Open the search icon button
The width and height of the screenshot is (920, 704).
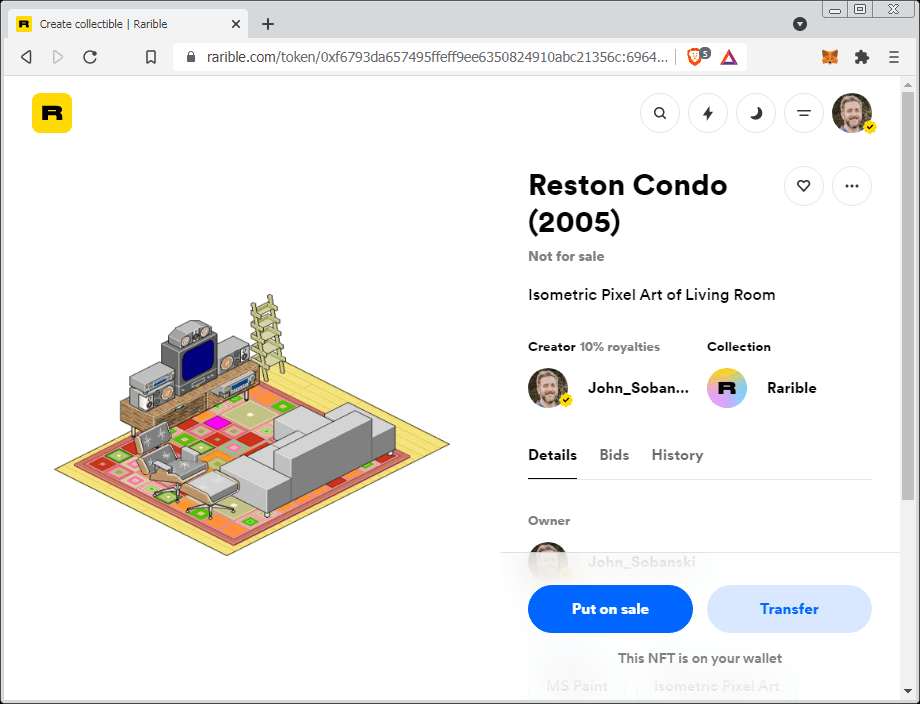[x=659, y=113]
